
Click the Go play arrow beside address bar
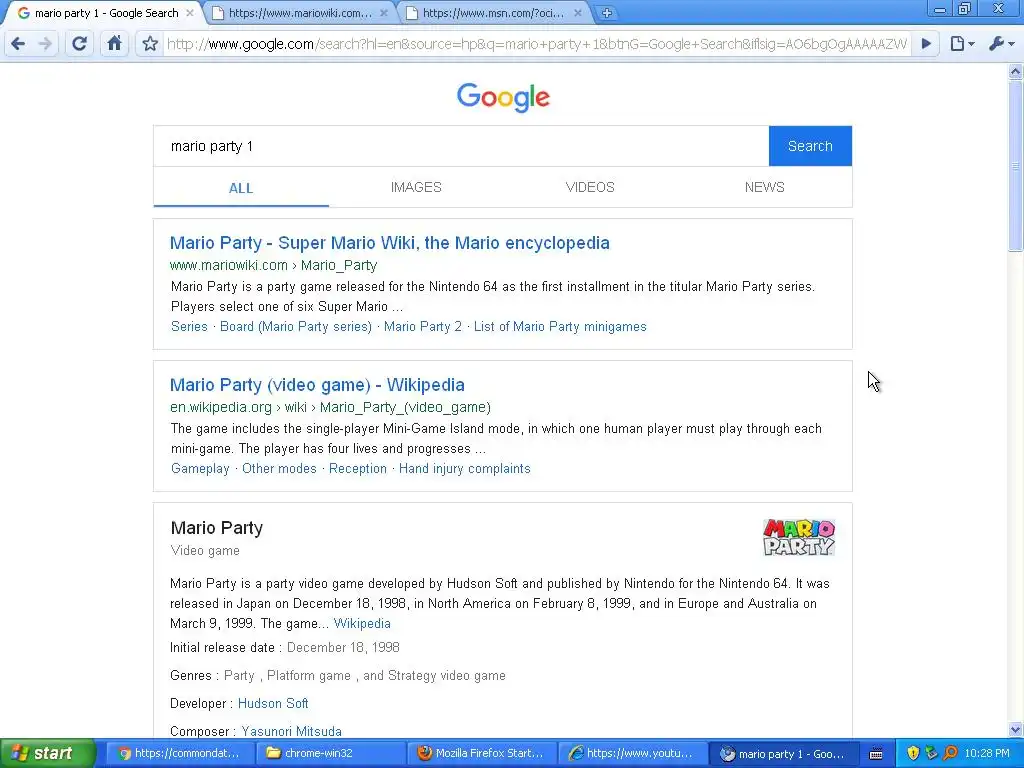click(x=926, y=44)
